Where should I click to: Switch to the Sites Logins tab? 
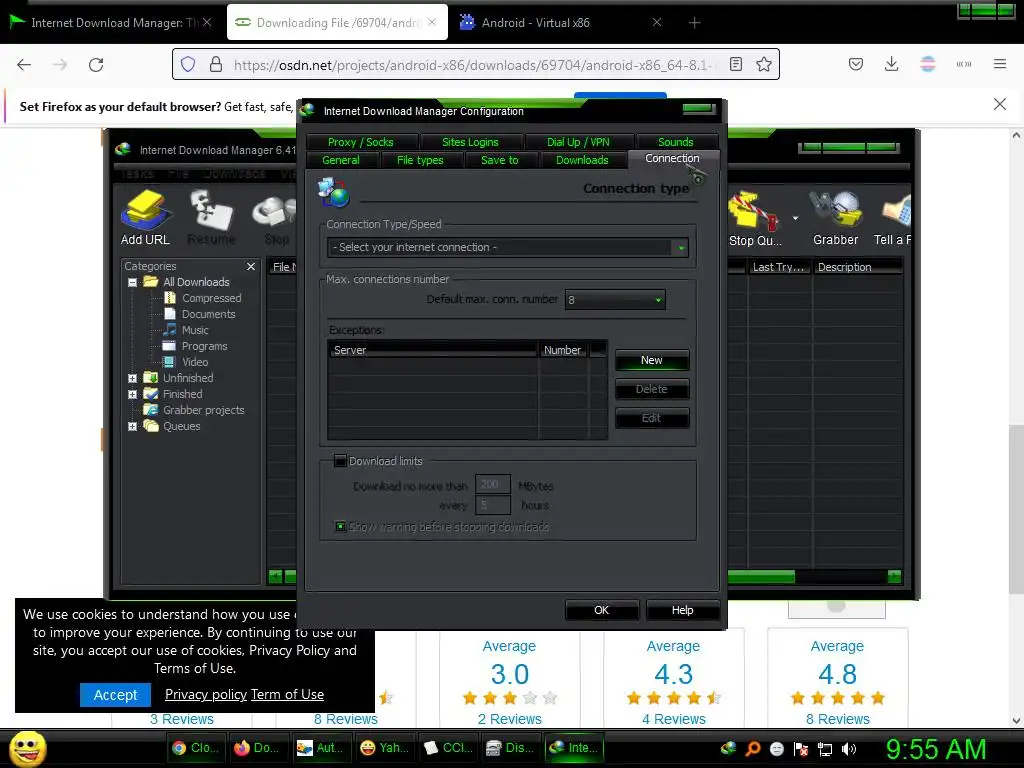470,142
